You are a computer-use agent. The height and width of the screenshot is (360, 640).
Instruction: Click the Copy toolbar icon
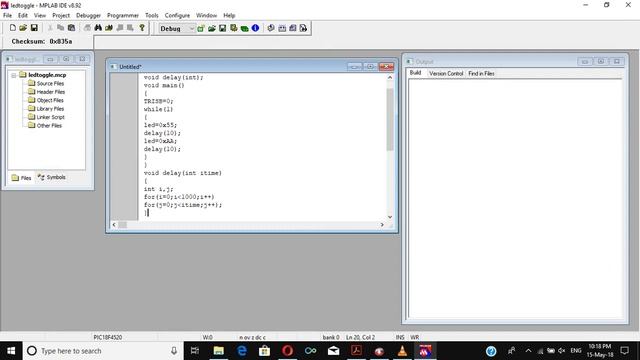[x=60, y=28]
